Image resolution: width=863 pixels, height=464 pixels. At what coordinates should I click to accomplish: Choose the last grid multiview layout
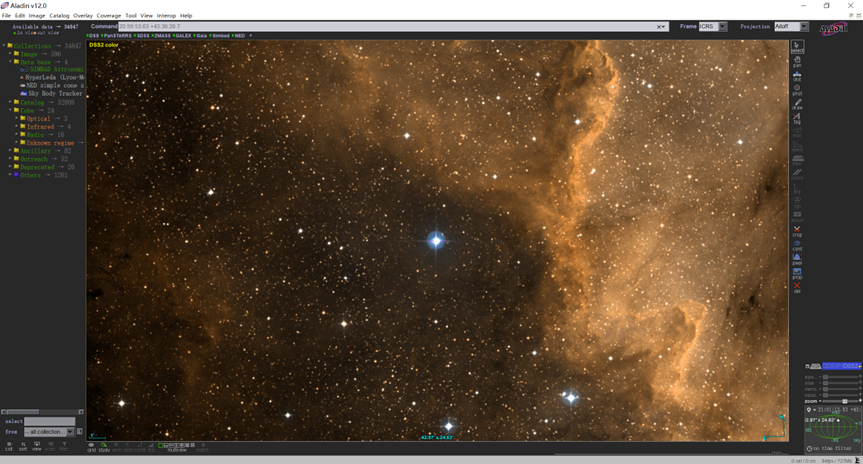(x=193, y=445)
